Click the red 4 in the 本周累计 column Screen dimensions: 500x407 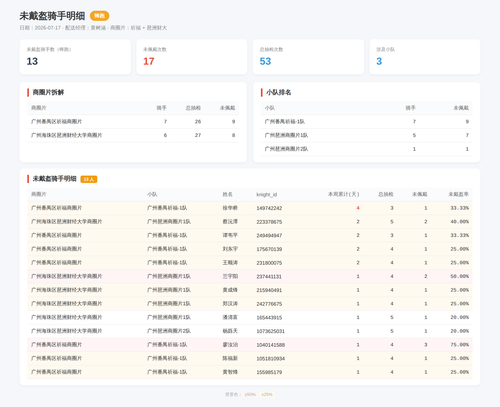click(x=358, y=208)
